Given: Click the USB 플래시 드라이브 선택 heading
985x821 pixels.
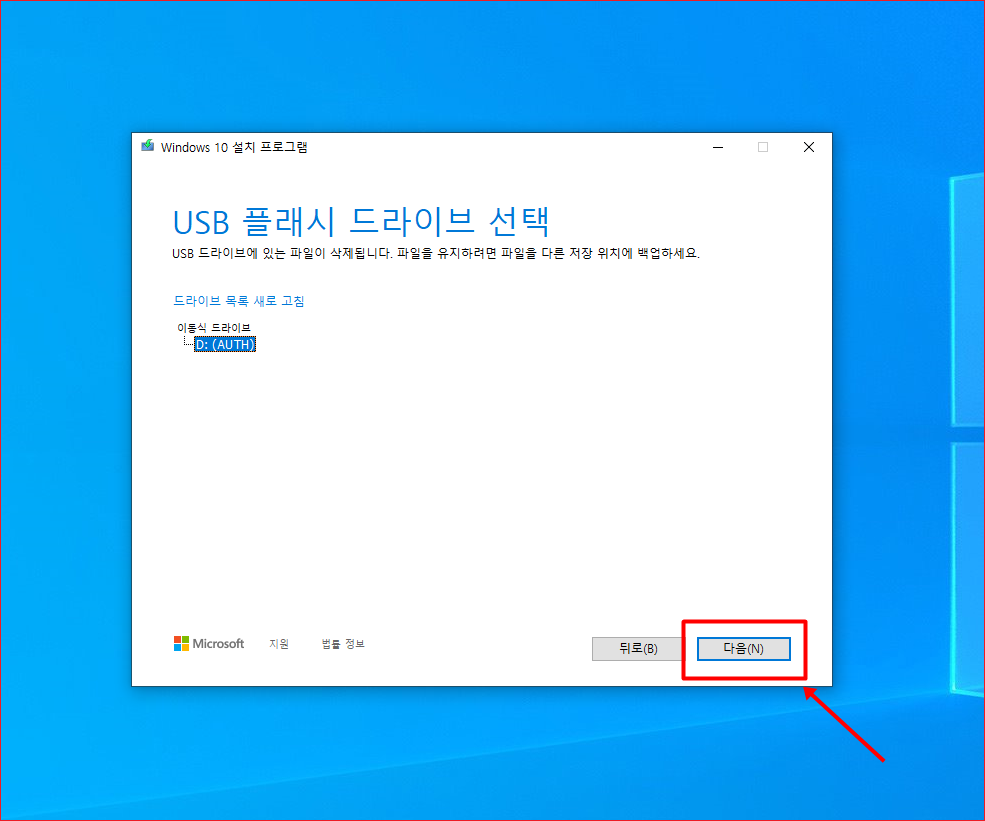Looking at the screenshot, I should (x=361, y=222).
